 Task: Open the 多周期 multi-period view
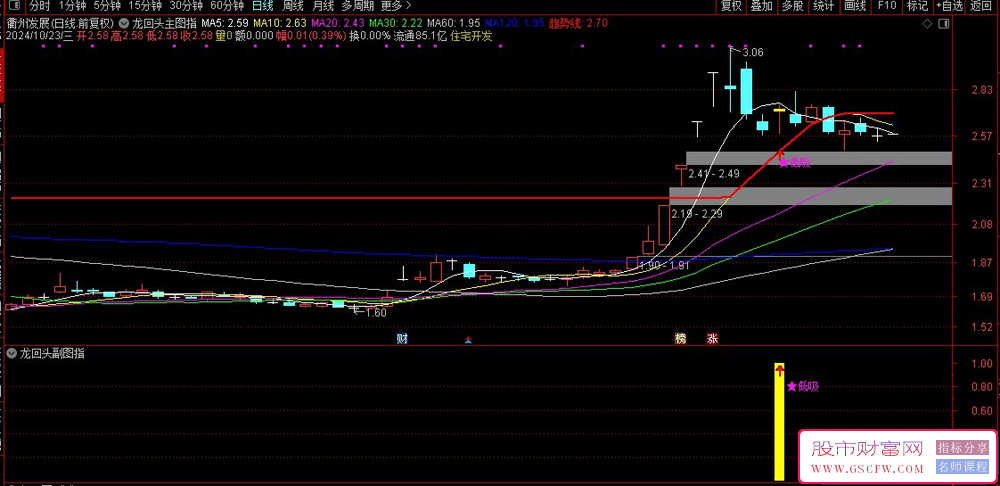click(357, 6)
